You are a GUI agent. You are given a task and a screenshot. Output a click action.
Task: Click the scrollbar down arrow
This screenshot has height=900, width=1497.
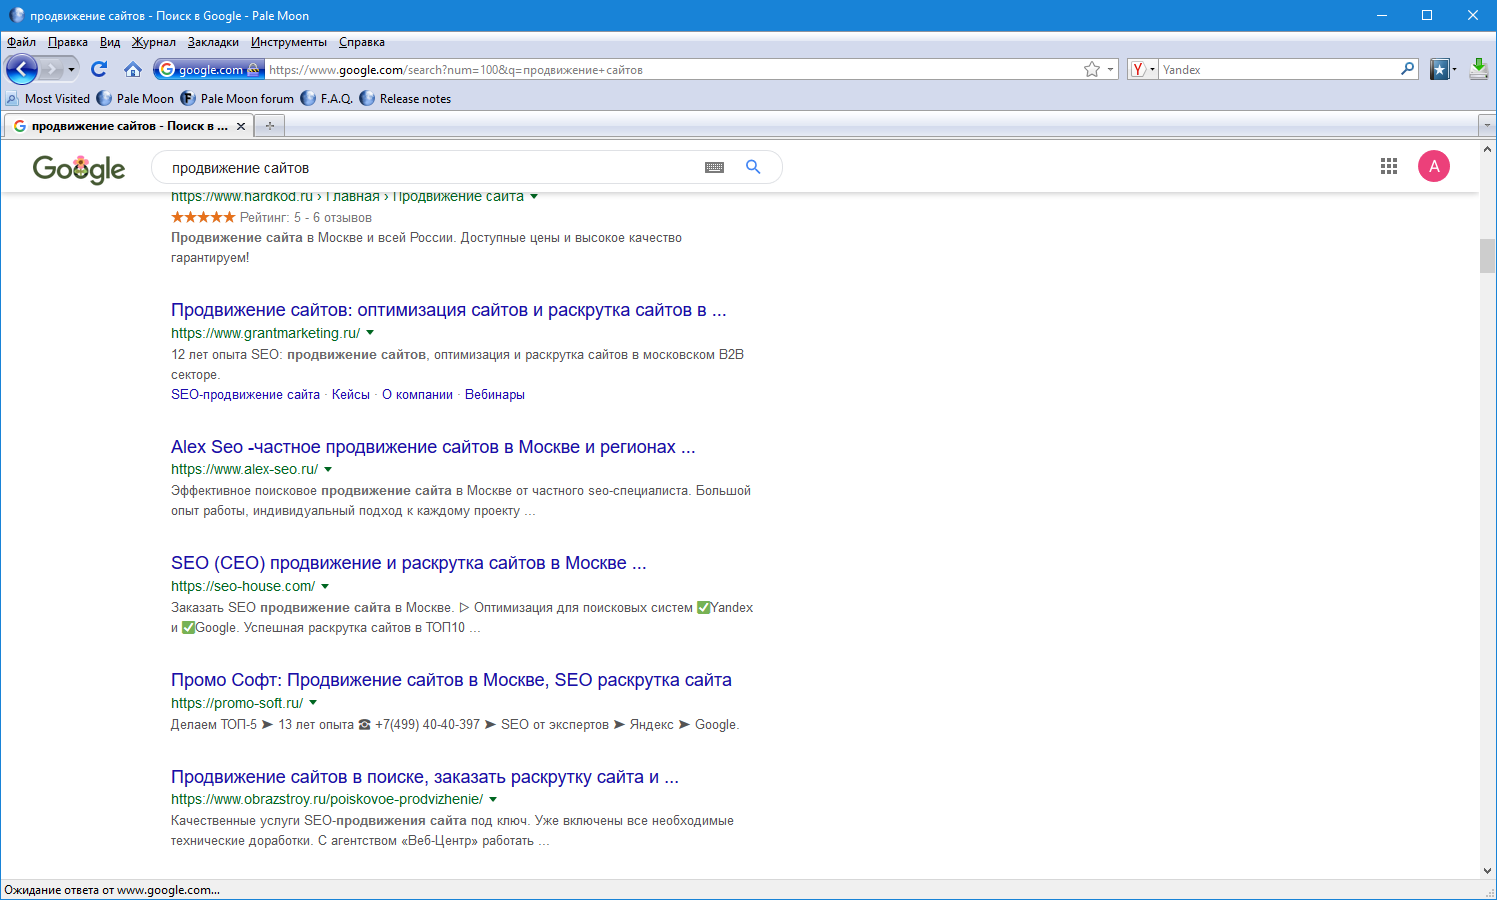(x=1487, y=870)
